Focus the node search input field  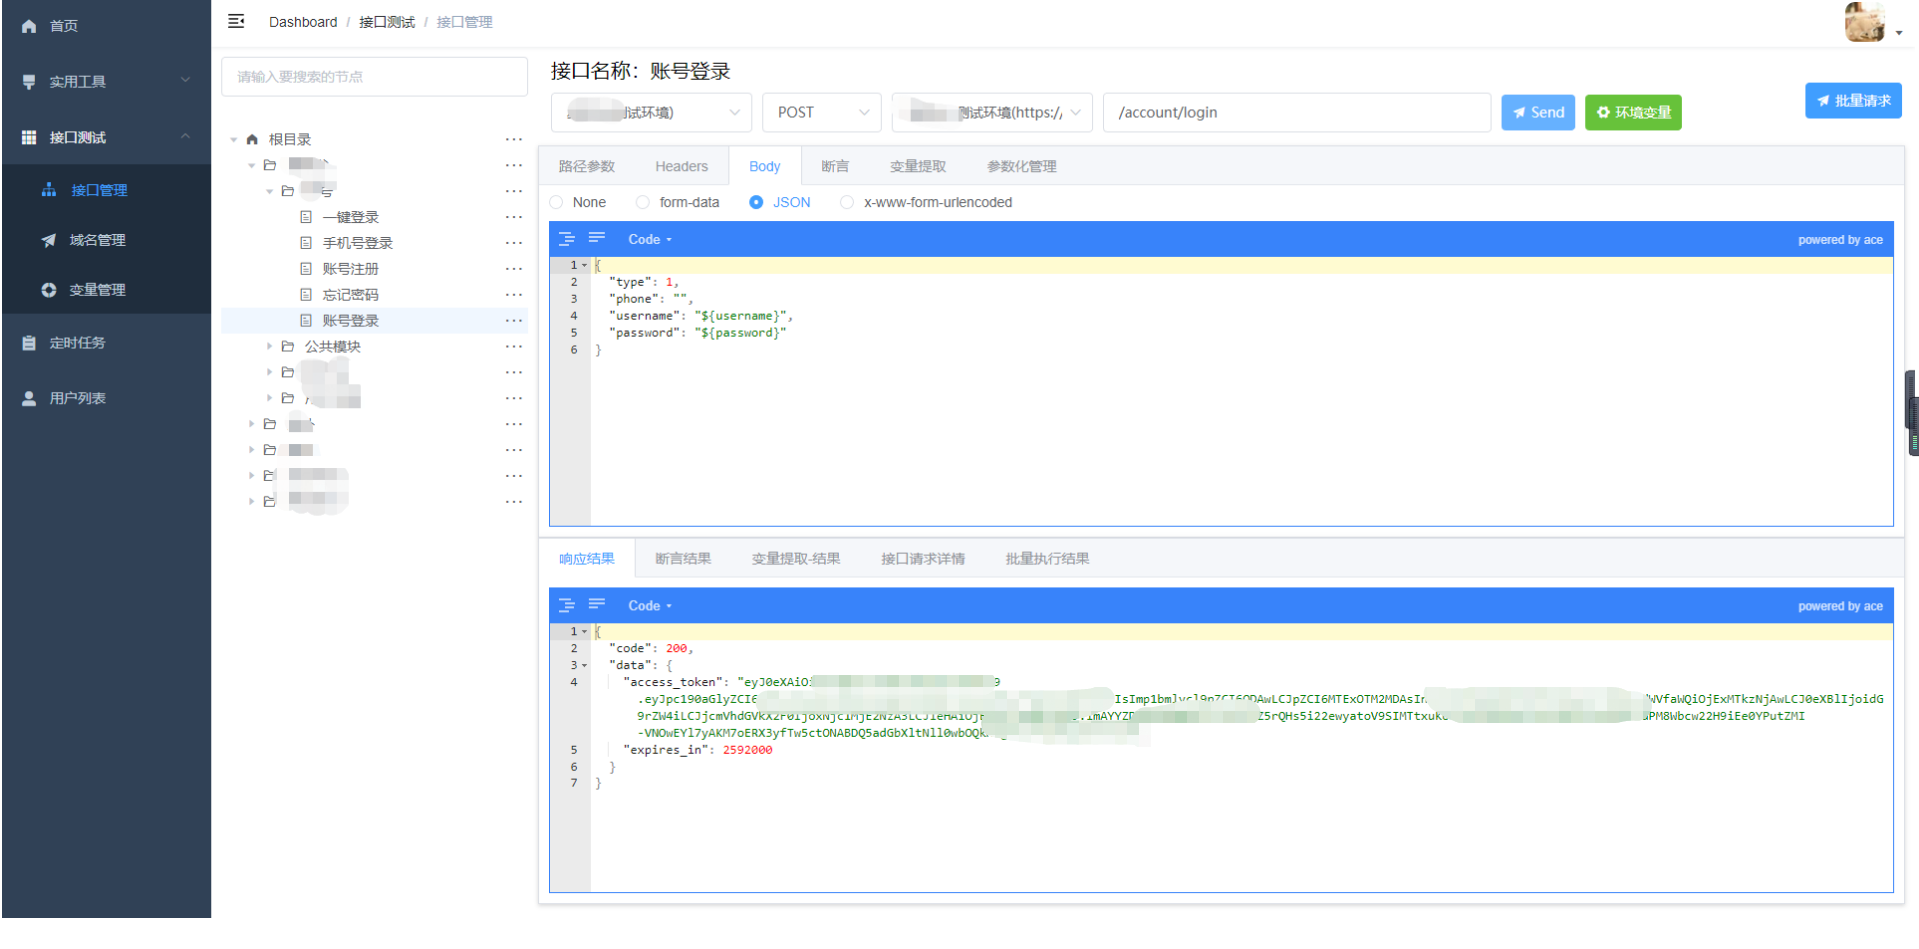pyautogui.click(x=374, y=77)
